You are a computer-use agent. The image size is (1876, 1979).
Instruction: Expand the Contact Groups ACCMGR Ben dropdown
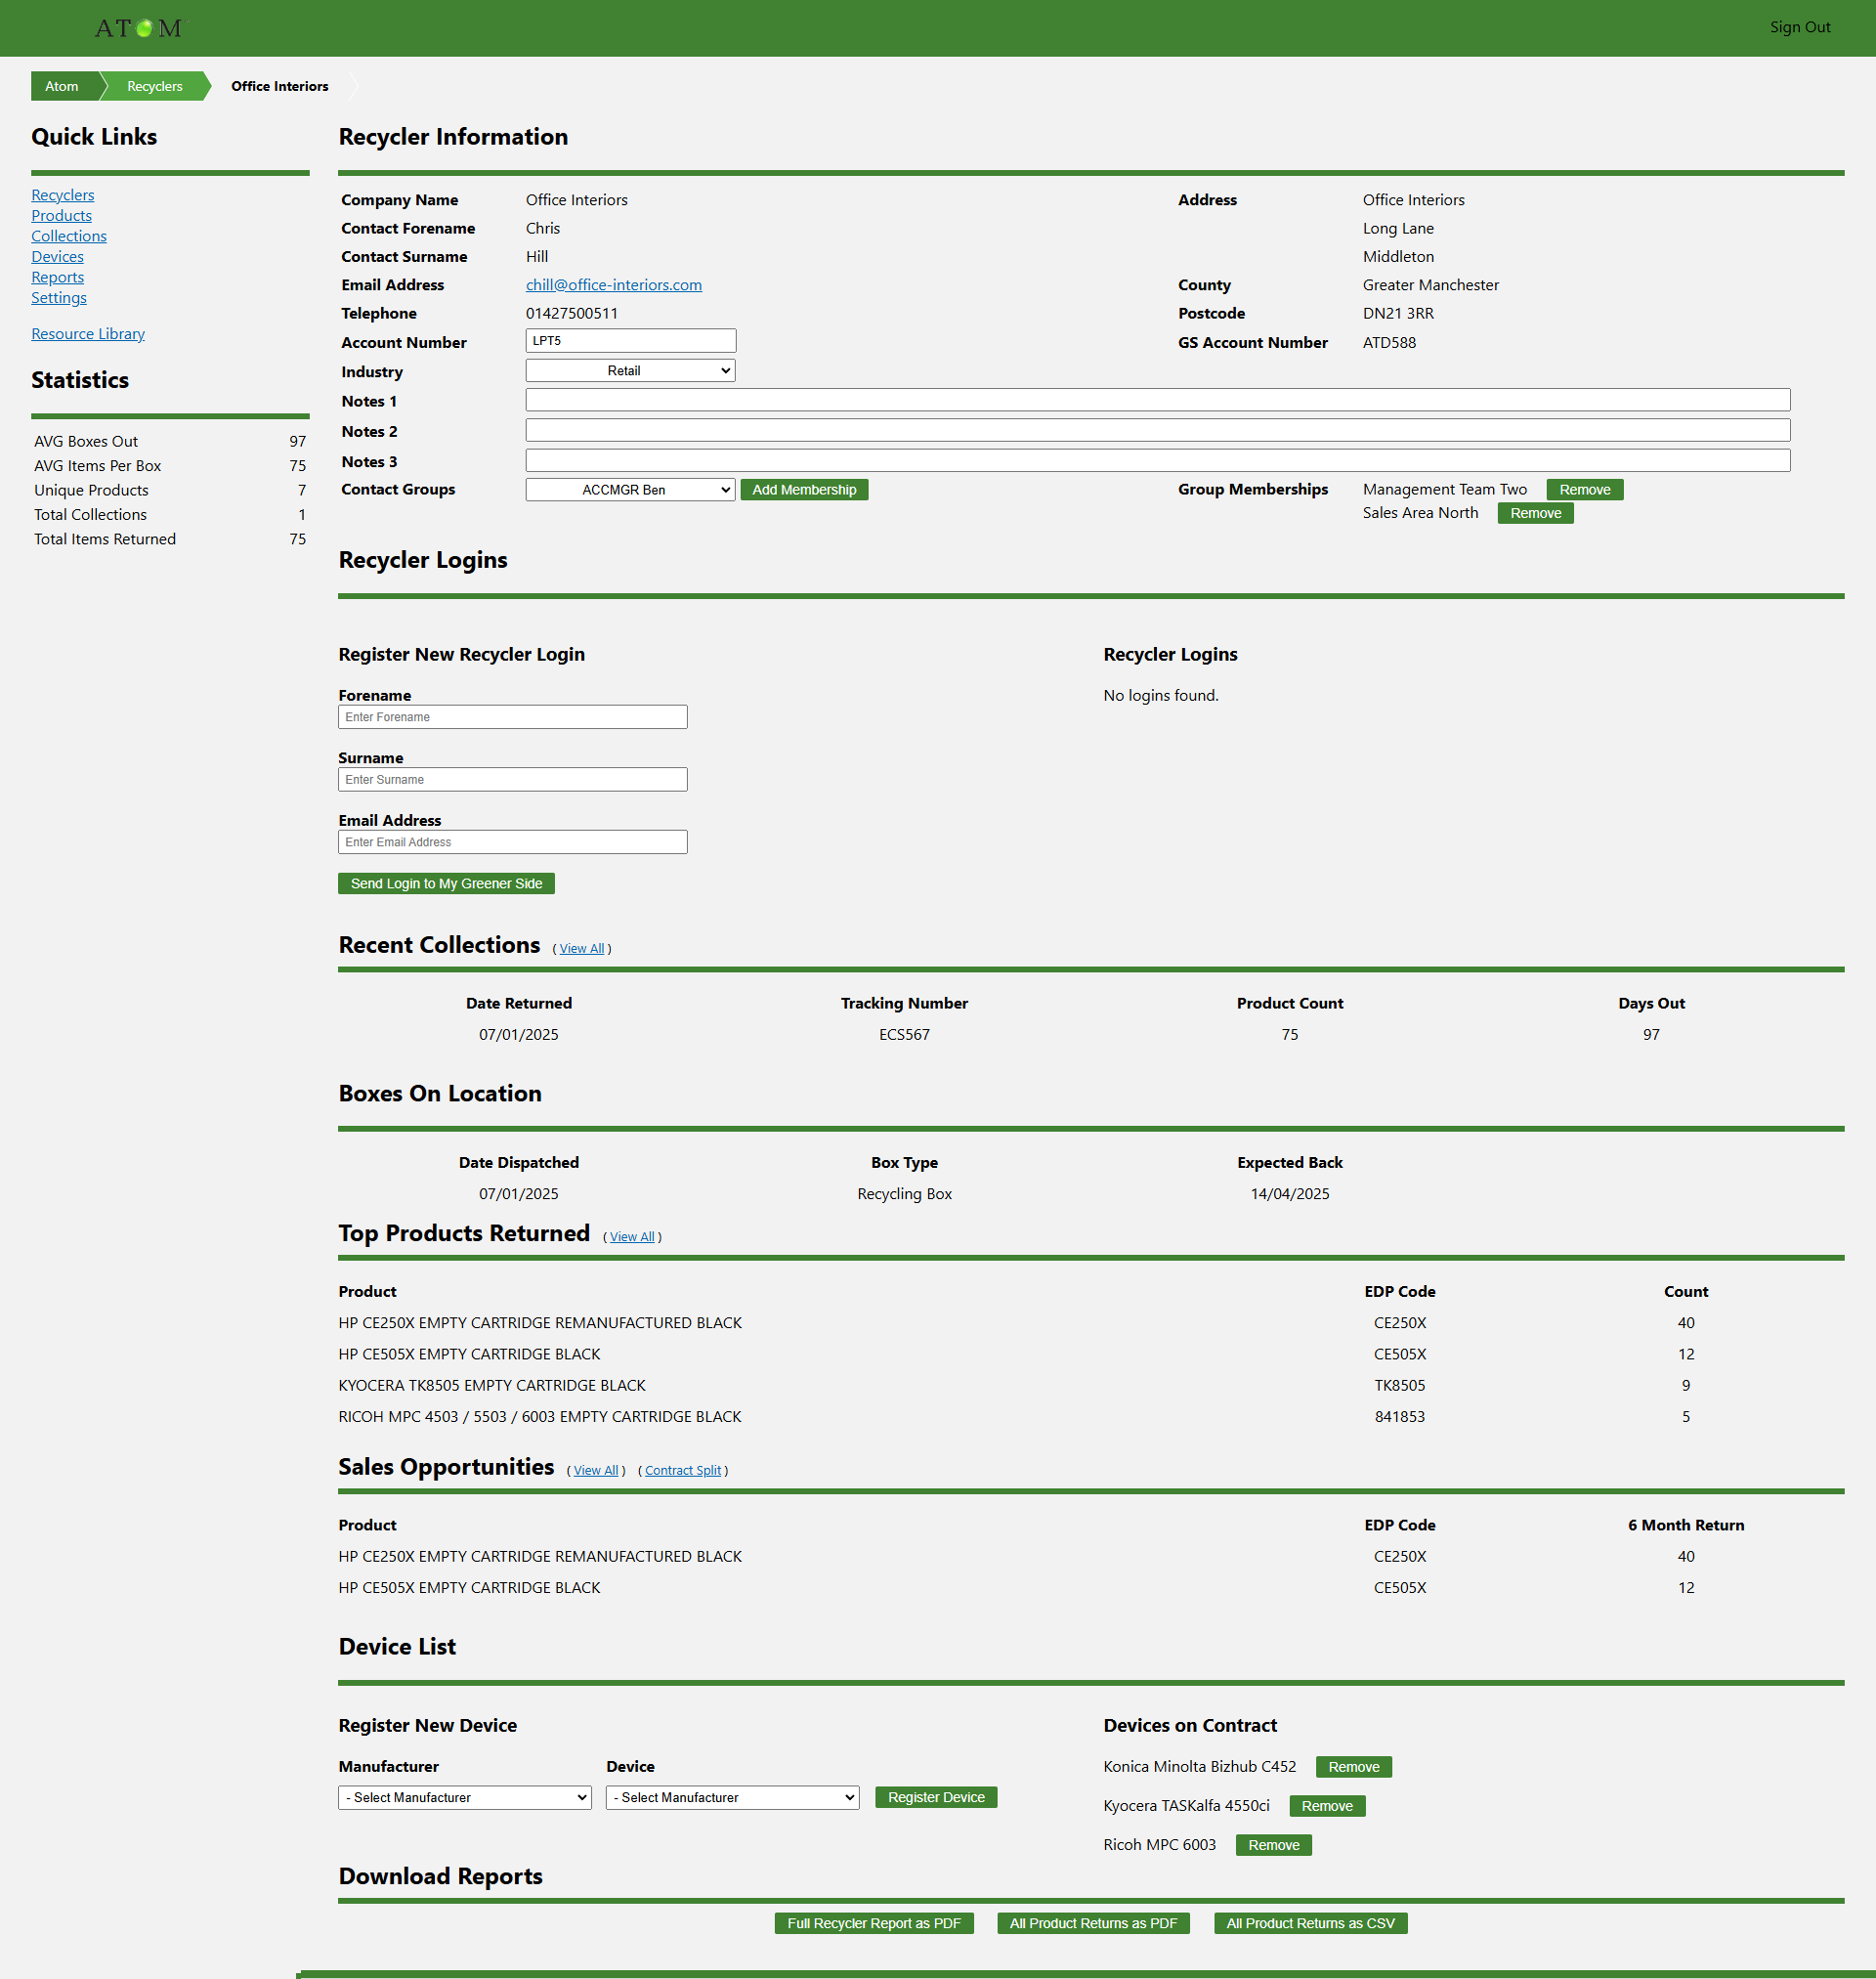pyautogui.click(x=630, y=490)
